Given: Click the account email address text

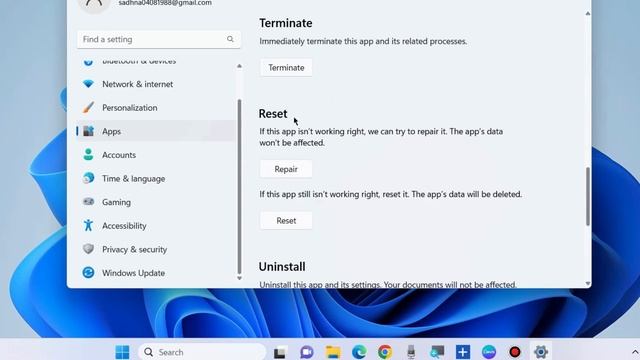Looking at the screenshot, I should pyautogui.click(x=165, y=3).
